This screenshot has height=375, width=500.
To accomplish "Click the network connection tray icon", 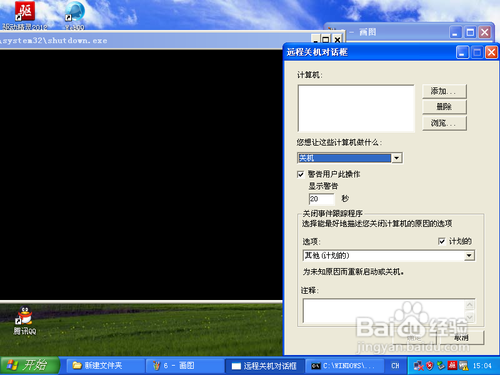I will coord(418,366).
